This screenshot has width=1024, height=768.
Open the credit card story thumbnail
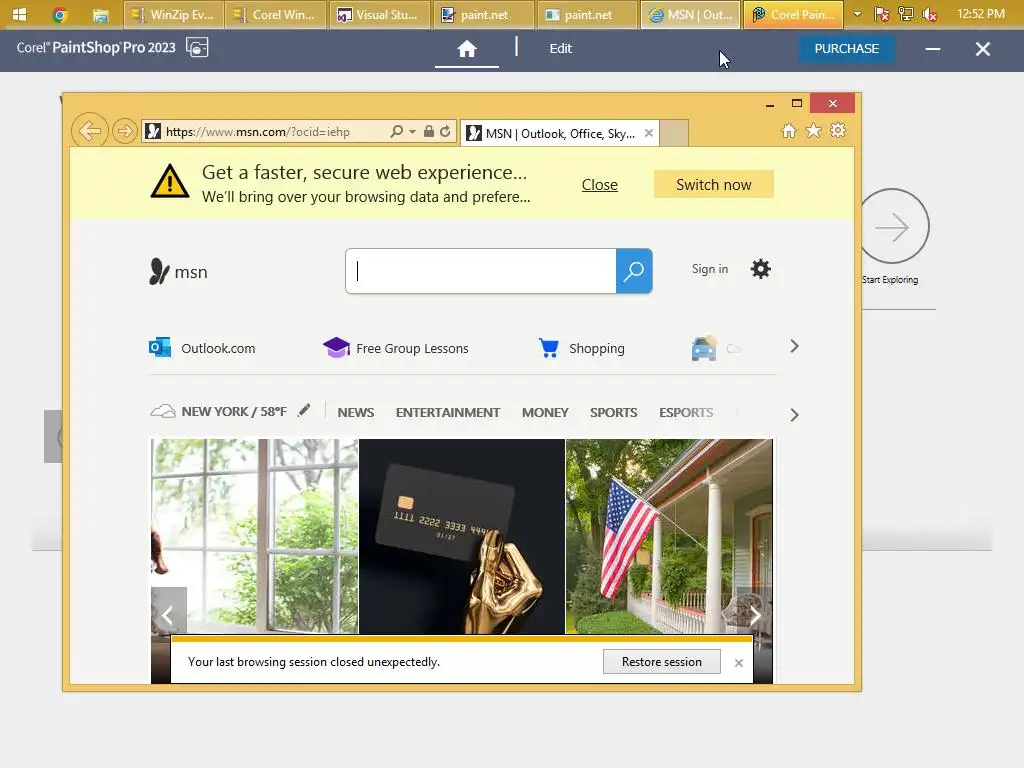462,536
